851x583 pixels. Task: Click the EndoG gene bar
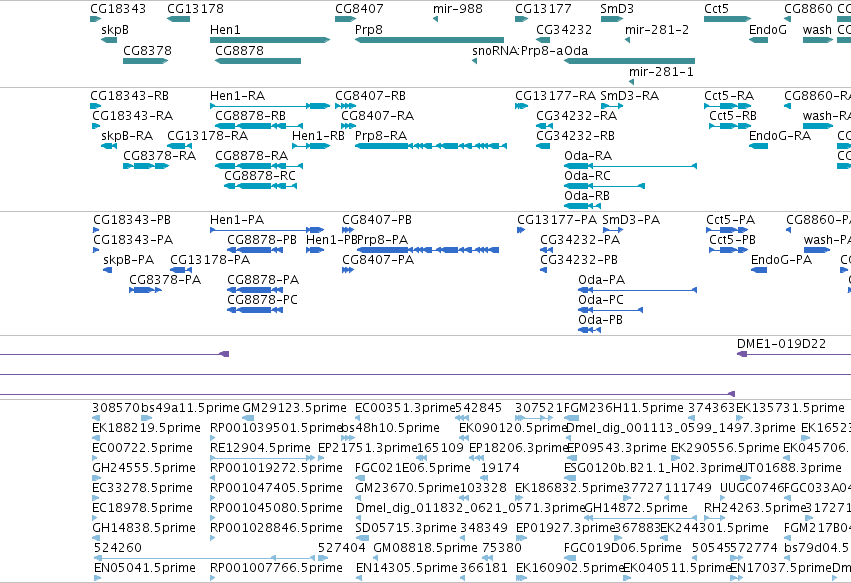coord(758,40)
